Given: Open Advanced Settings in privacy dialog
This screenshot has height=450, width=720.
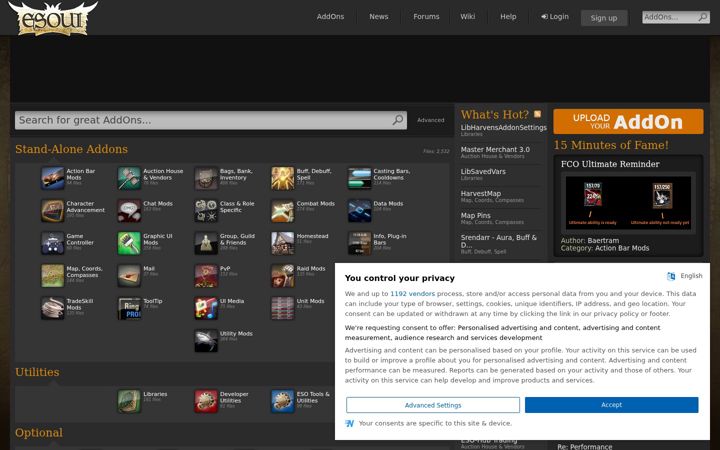Looking at the screenshot, I should click(x=433, y=405).
